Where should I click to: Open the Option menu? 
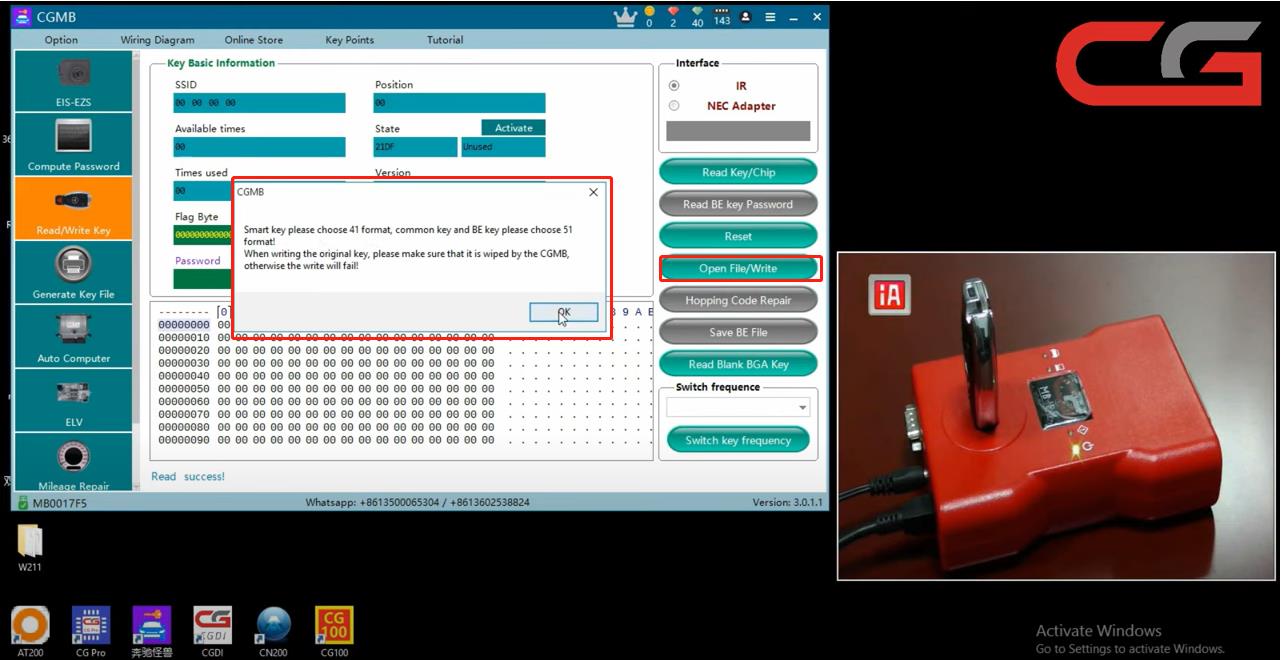tap(61, 40)
